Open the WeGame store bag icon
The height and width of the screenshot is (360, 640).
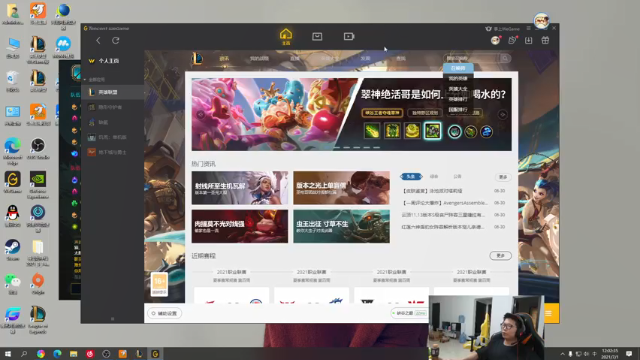point(317,37)
